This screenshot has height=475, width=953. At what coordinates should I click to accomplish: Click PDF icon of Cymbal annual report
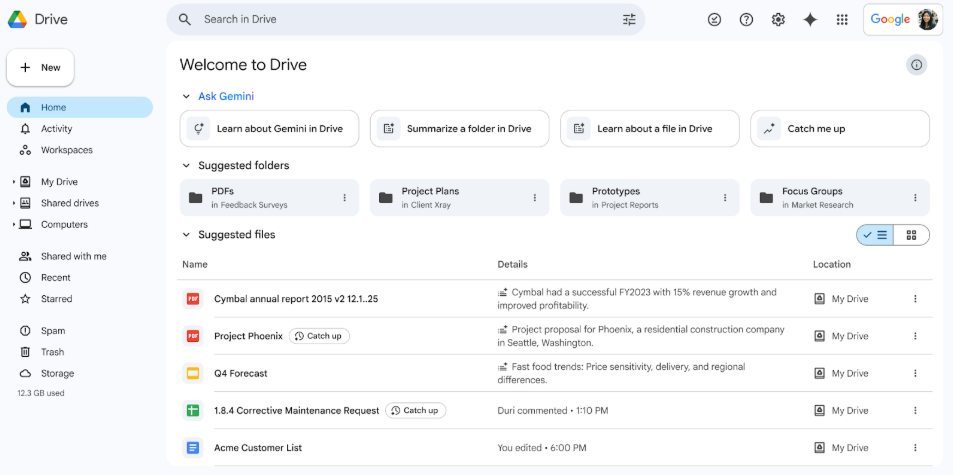(193, 298)
